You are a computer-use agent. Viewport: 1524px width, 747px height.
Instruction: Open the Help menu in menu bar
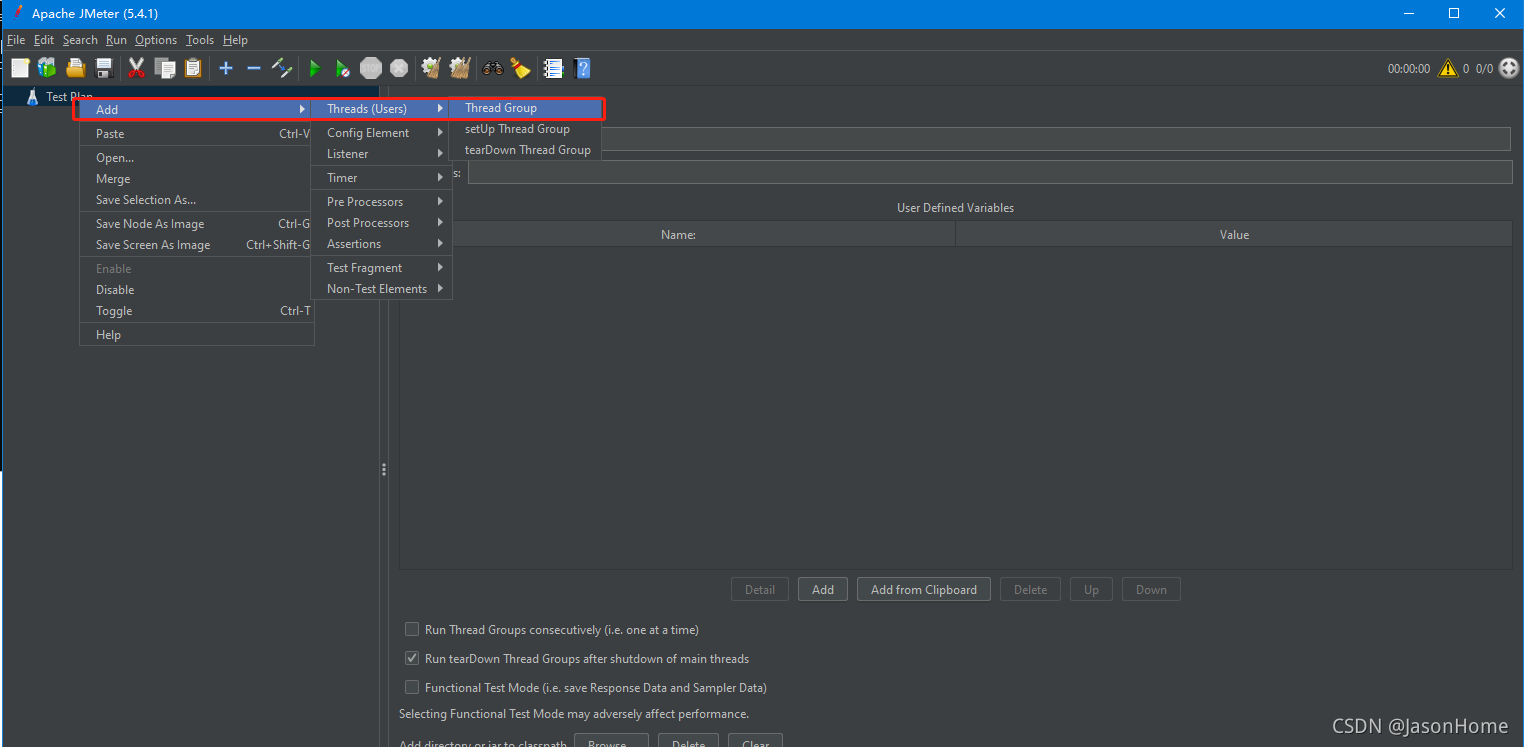[235, 40]
